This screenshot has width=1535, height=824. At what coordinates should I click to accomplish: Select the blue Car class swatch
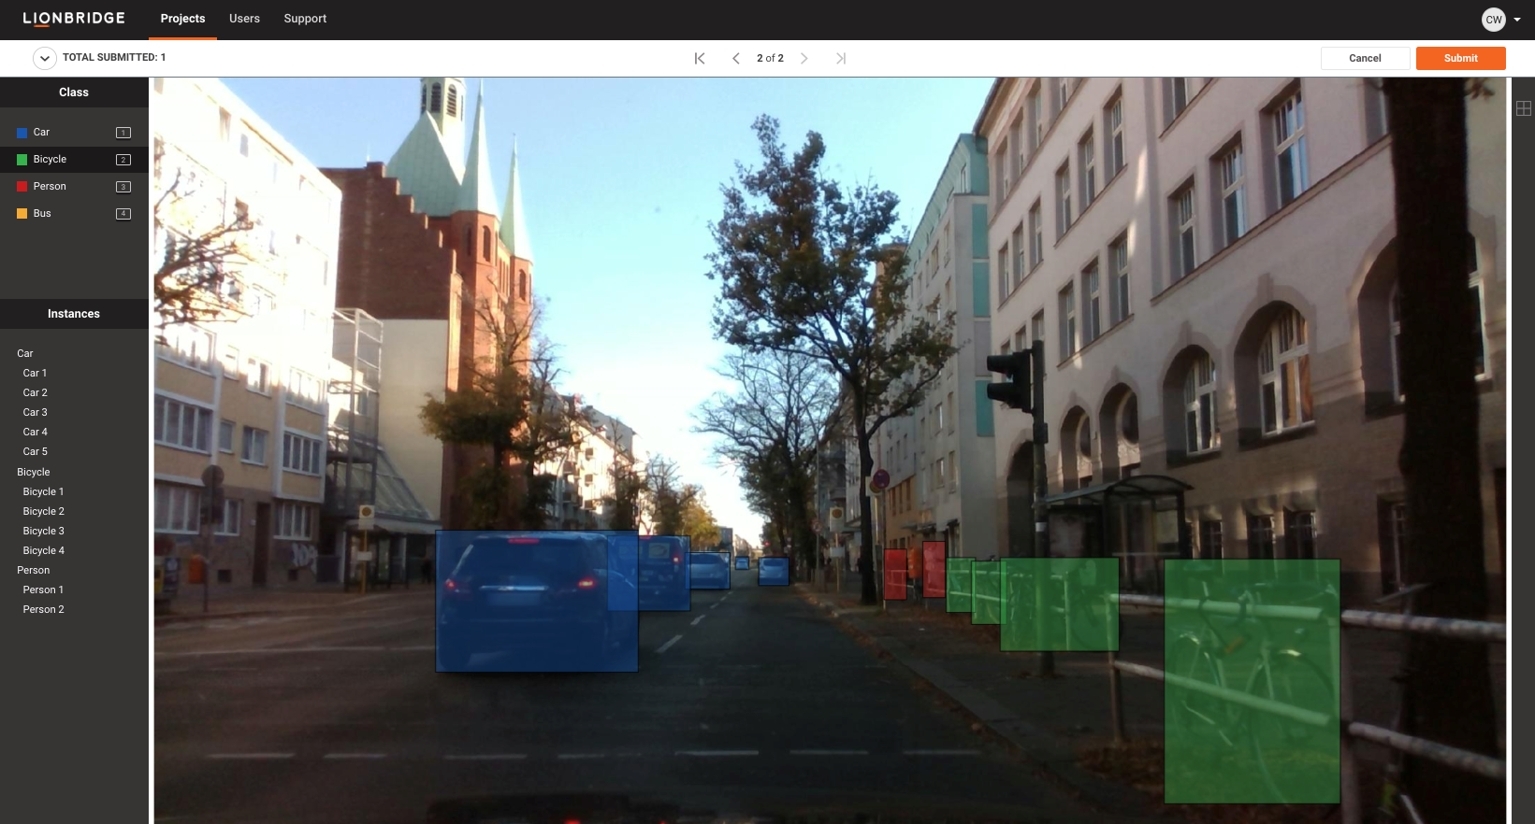coord(22,133)
